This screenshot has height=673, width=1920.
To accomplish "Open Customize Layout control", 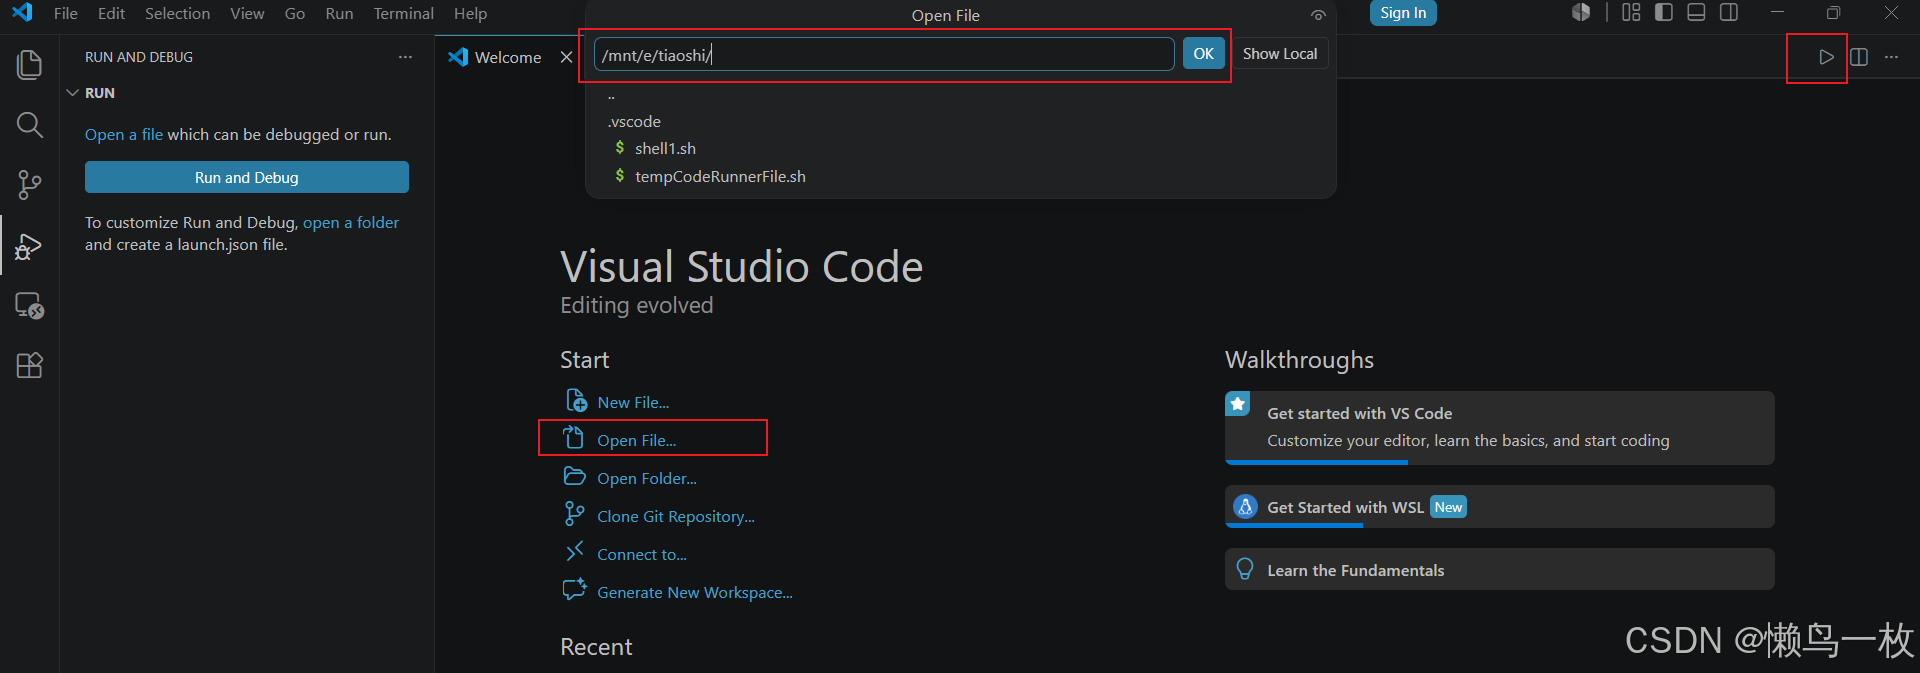I will (x=1631, y=13).
